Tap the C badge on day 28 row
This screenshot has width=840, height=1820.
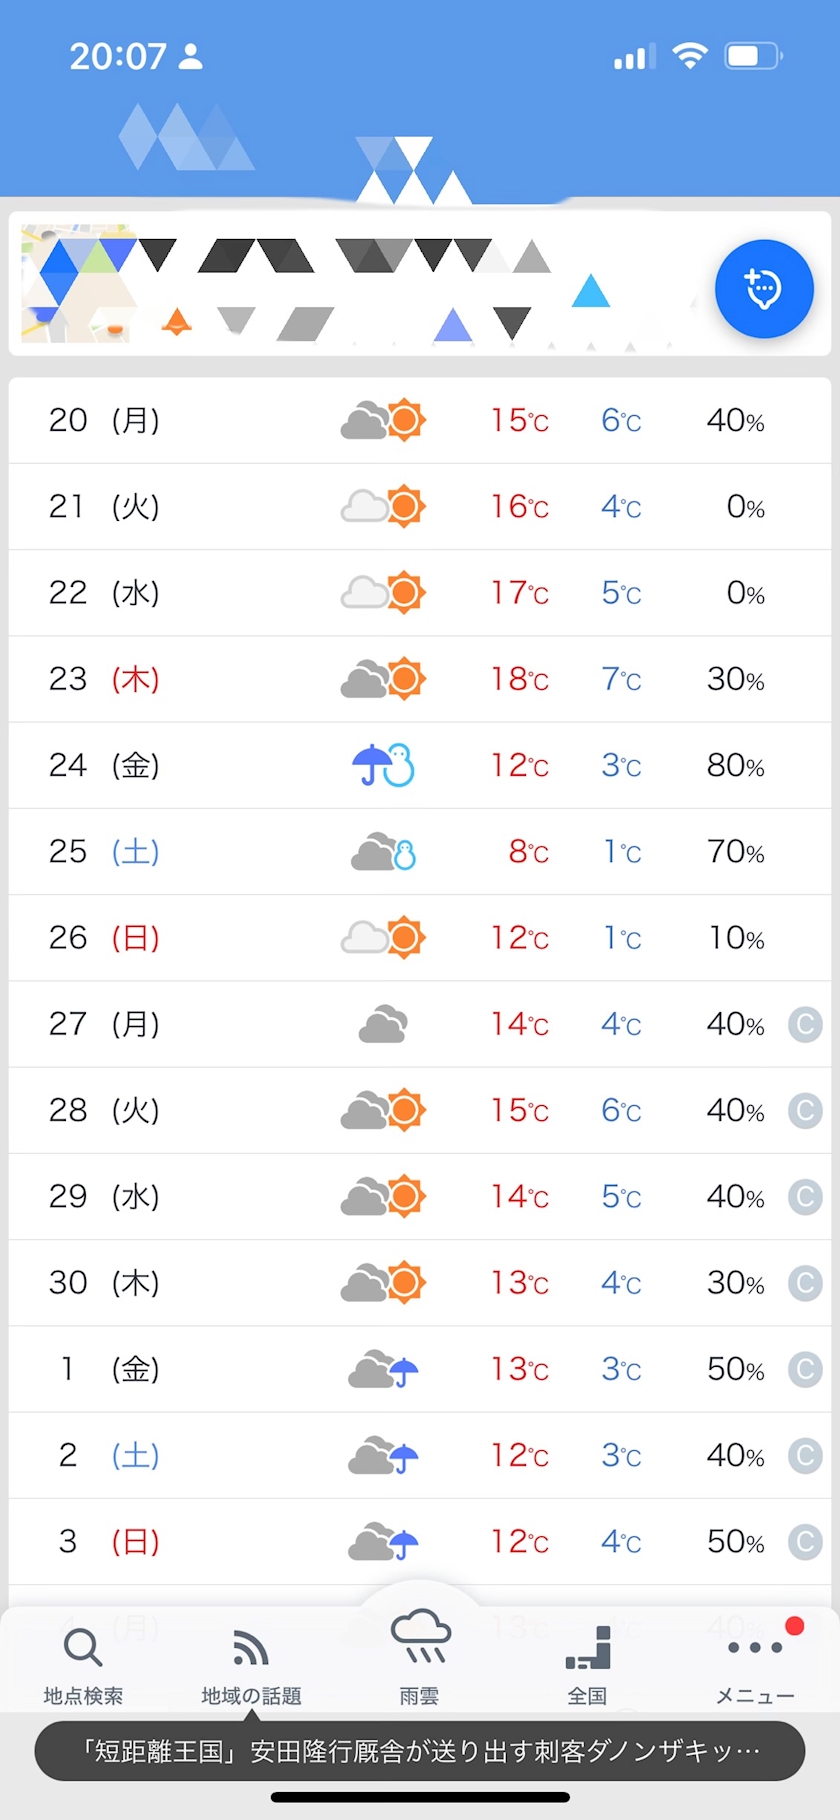[x=805, y=1110]
